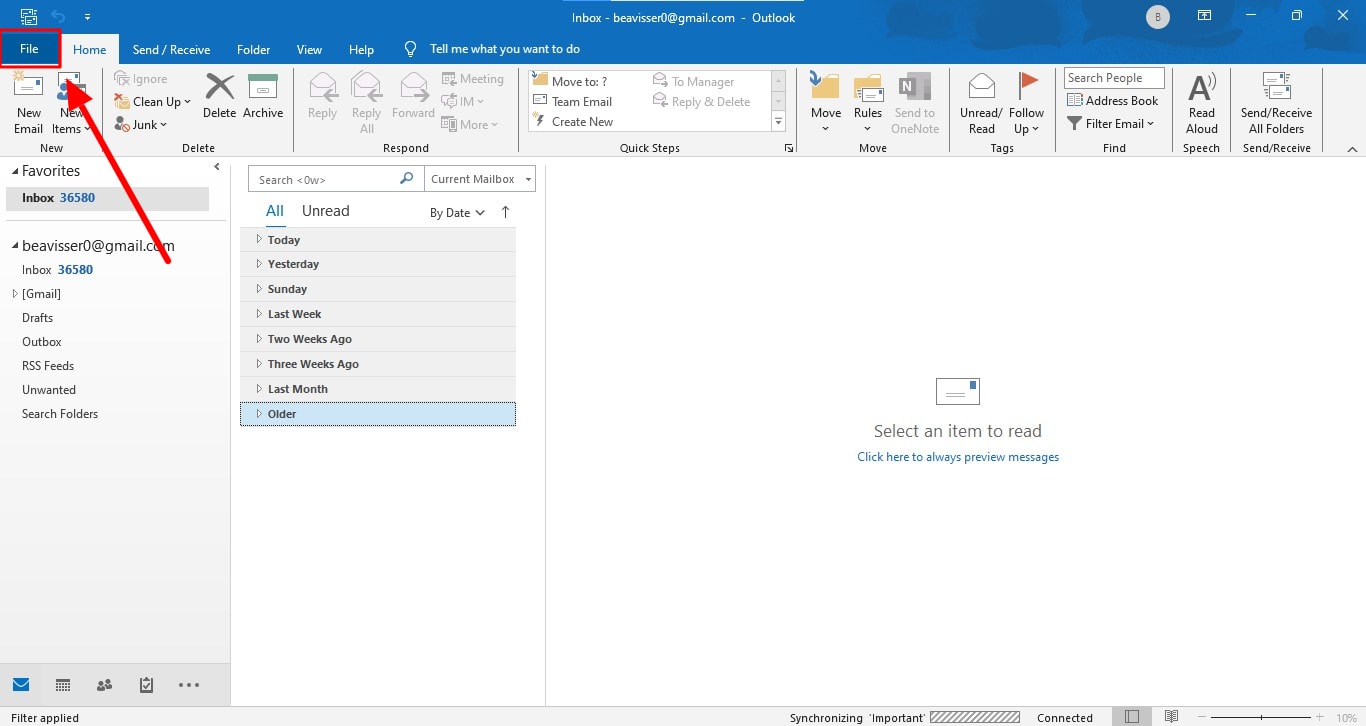Click the account avatar B
The width and height of the screenshot is (1366, 726).
tap(1158, 17)
